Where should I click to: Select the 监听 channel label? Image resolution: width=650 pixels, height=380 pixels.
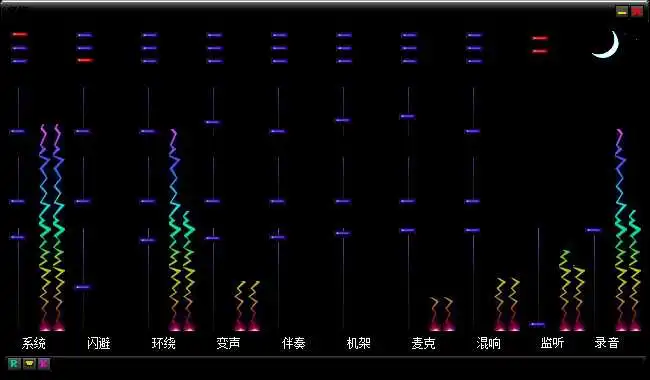[x=552, y=343]
